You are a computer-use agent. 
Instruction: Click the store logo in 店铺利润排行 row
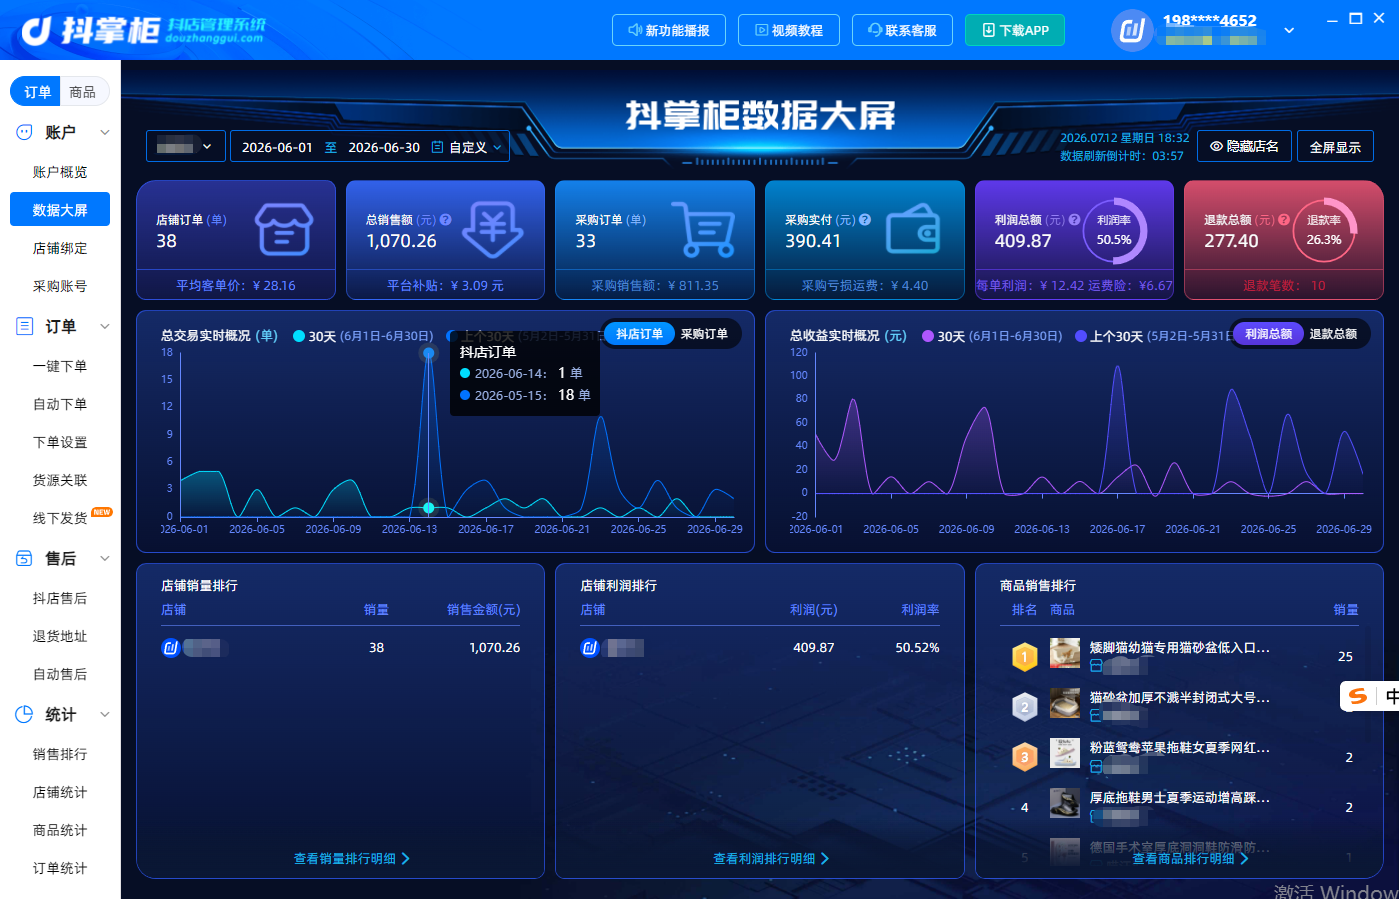click(x=590, y=648)
